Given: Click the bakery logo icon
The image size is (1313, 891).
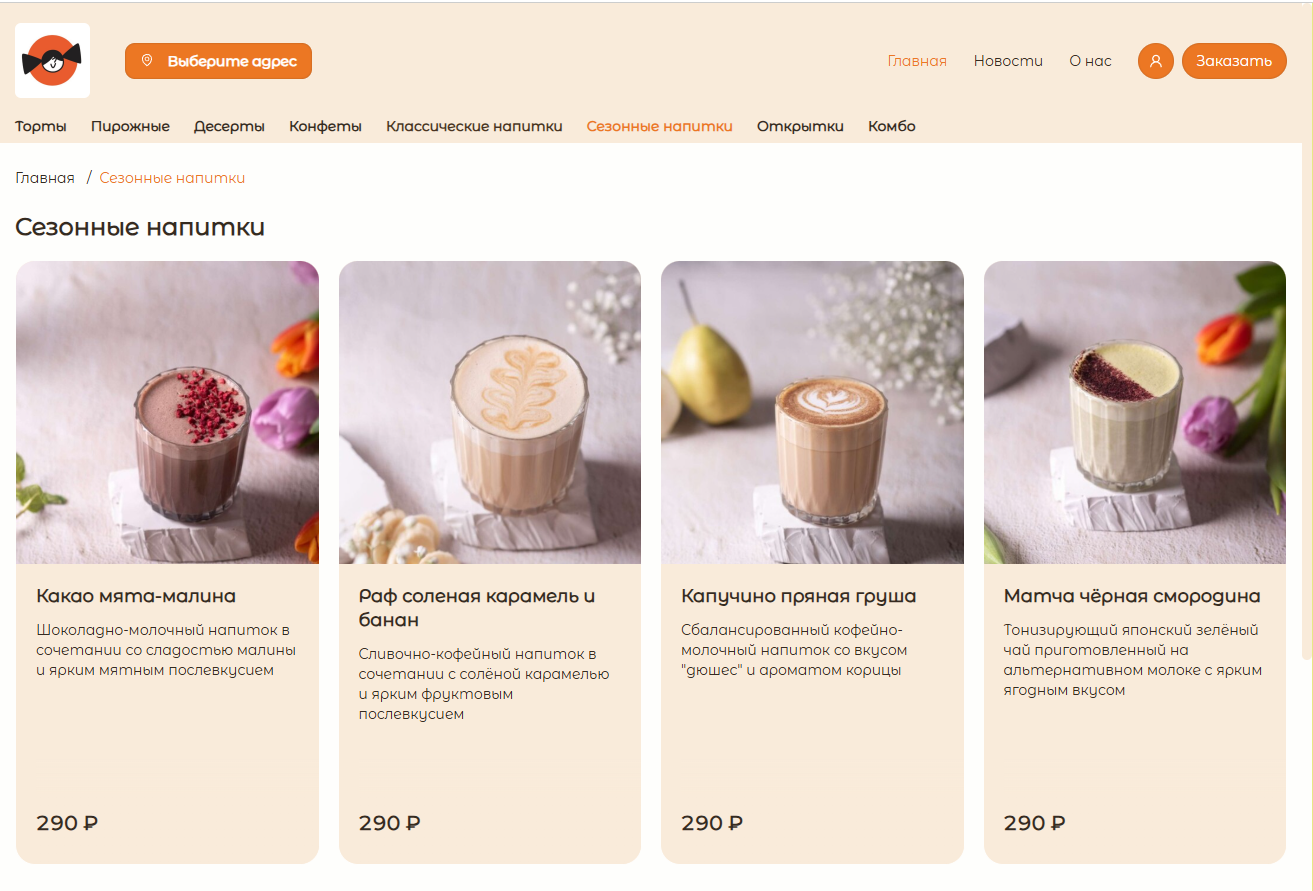Looking at the screenshot, I should click(52, 60).
